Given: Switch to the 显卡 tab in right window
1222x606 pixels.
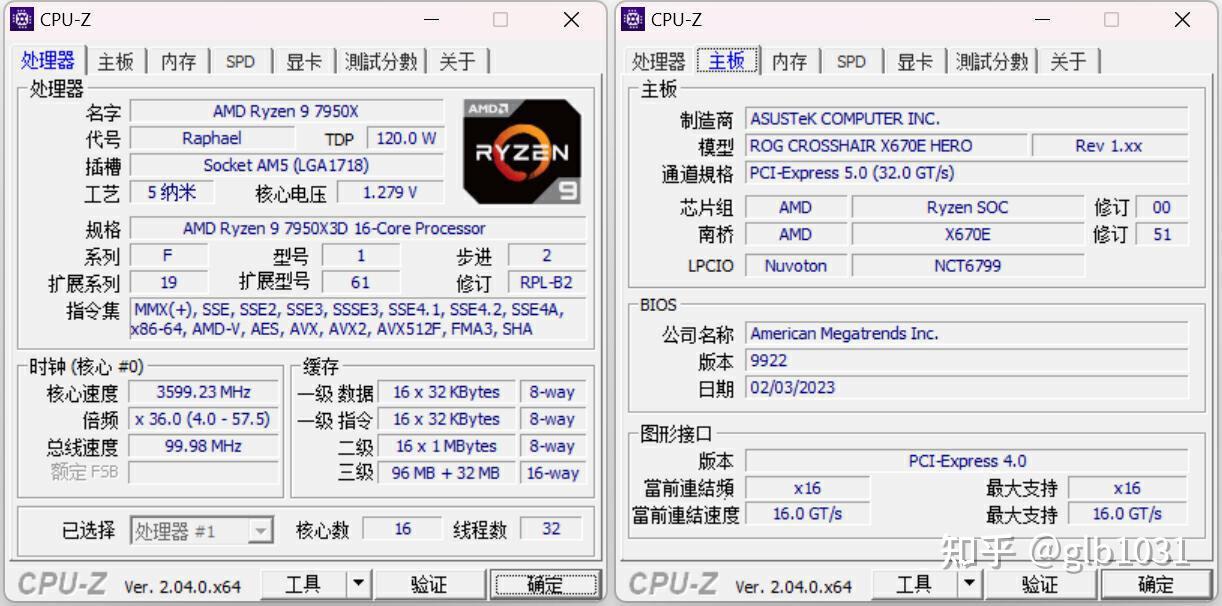Looking at the screenshot, I should pos(914,60).
